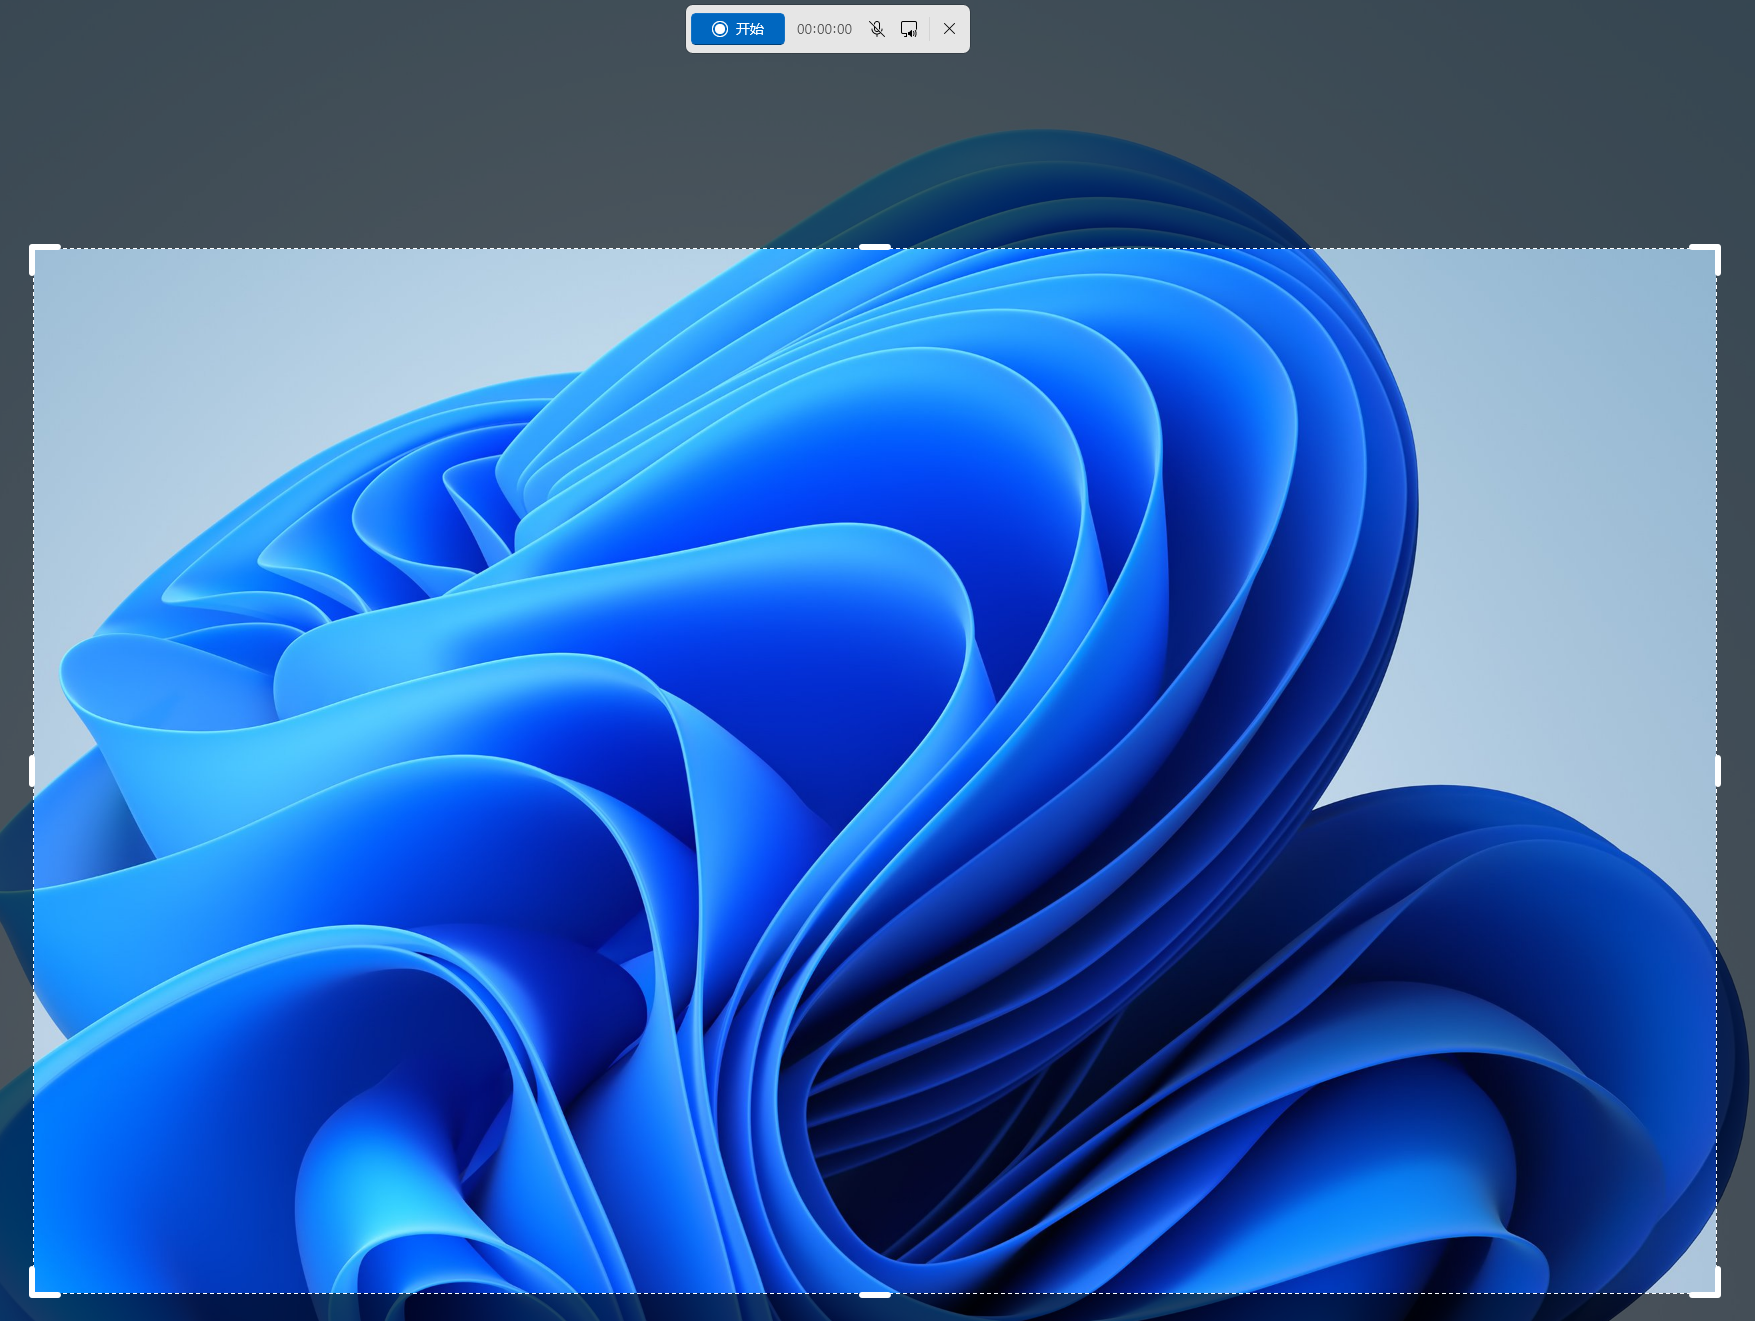Click the 开始 button to start recording
The width and height of the screenshot is (1755, 1321).
click(x=738, y=29)
